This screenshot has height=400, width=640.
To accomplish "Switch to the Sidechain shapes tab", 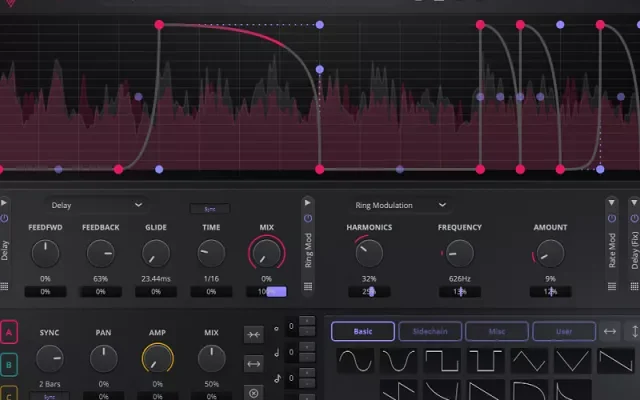I will (430, 331).
